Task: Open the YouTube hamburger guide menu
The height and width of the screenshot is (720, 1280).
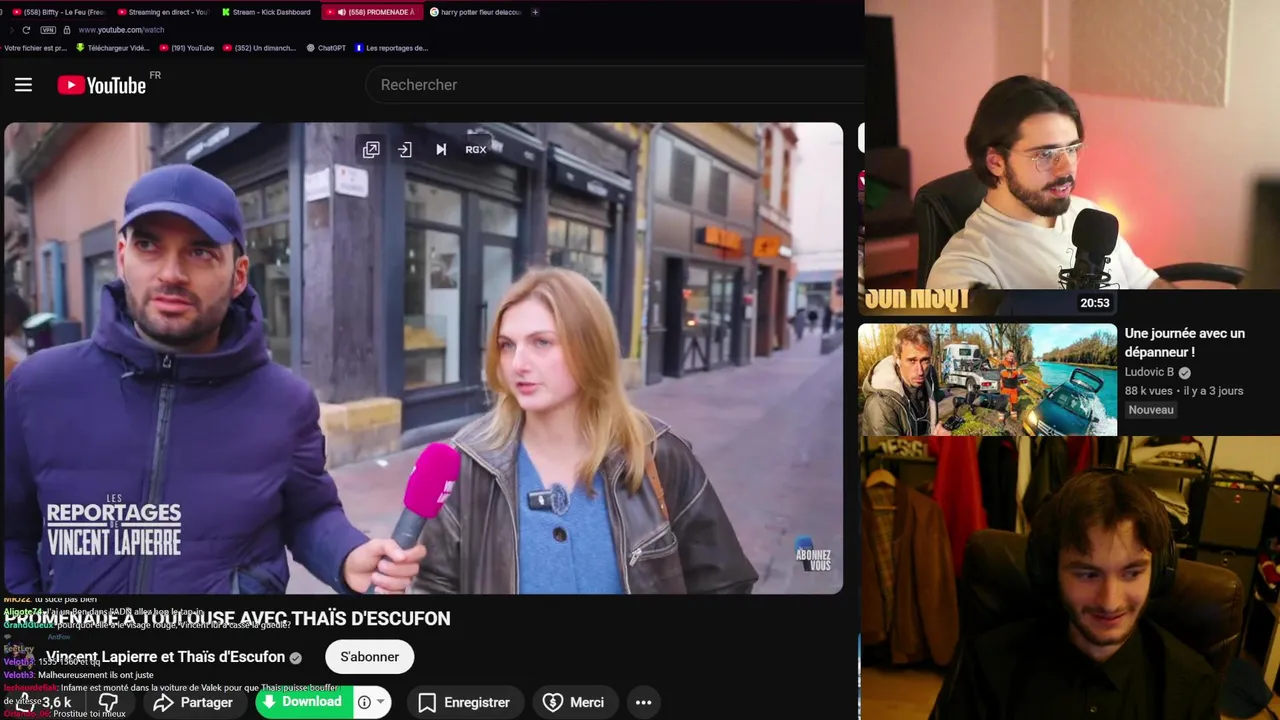Action: point(23,85)
